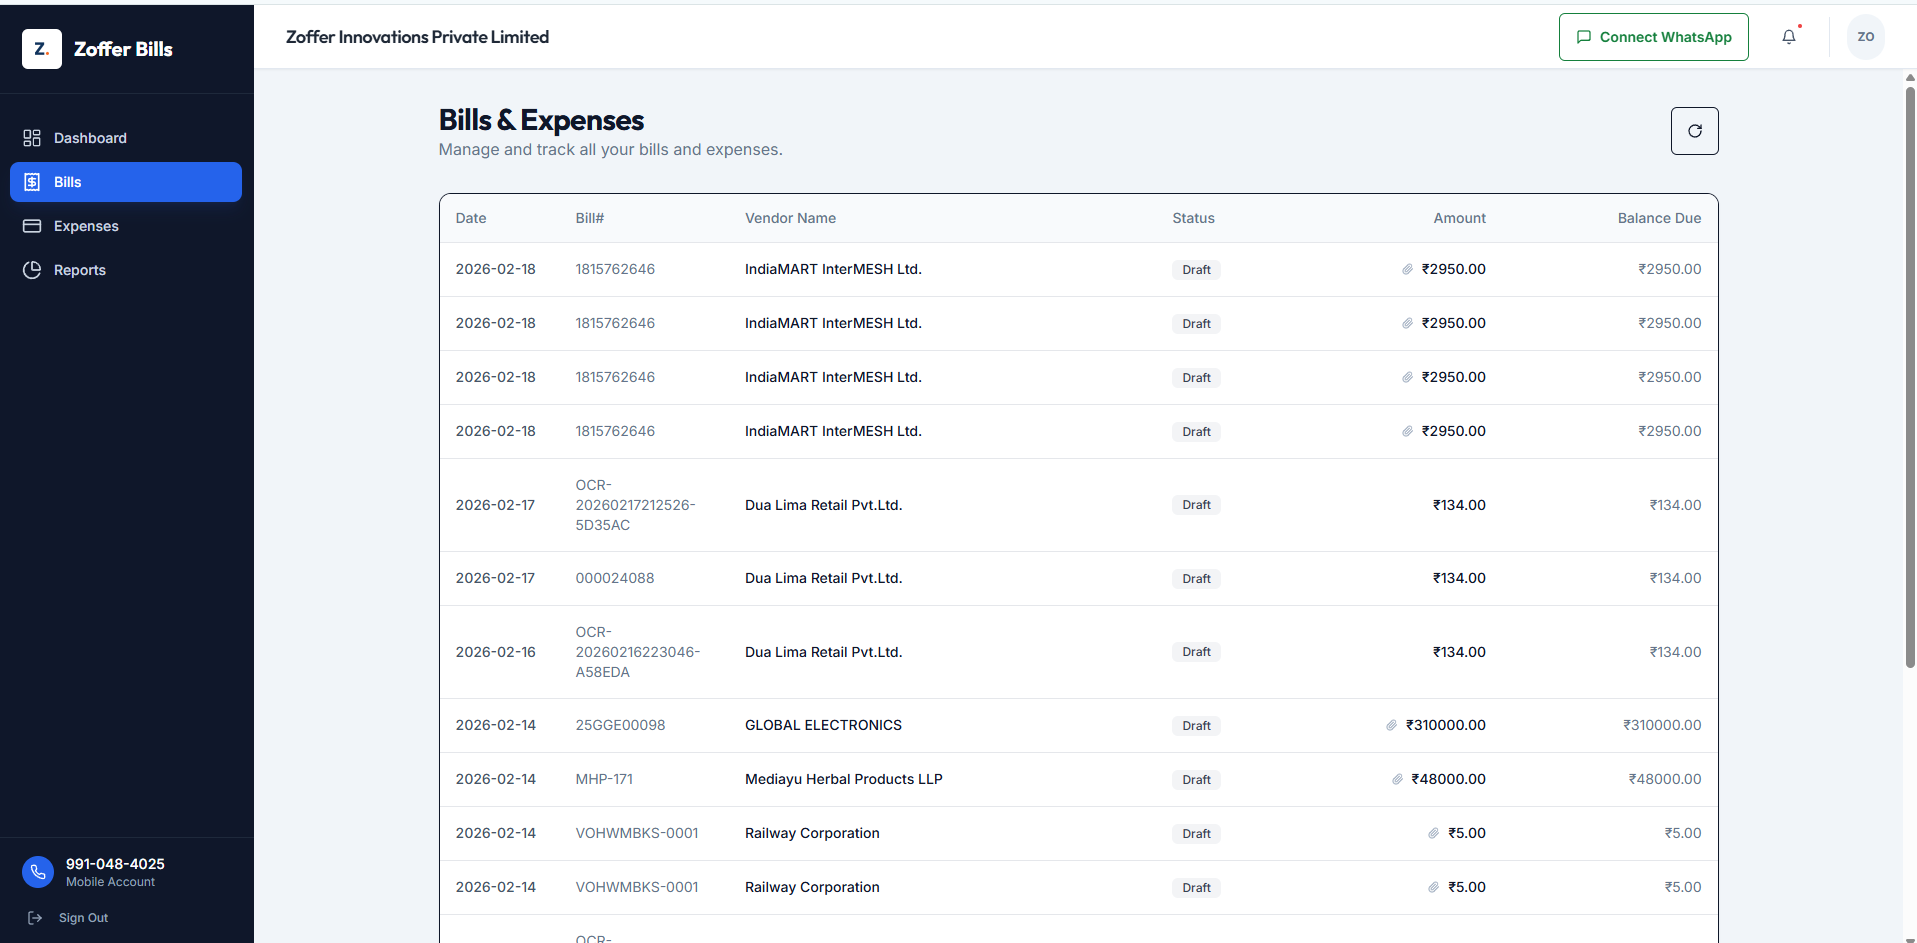
Task: Sign out of the account
Action: 82,917
